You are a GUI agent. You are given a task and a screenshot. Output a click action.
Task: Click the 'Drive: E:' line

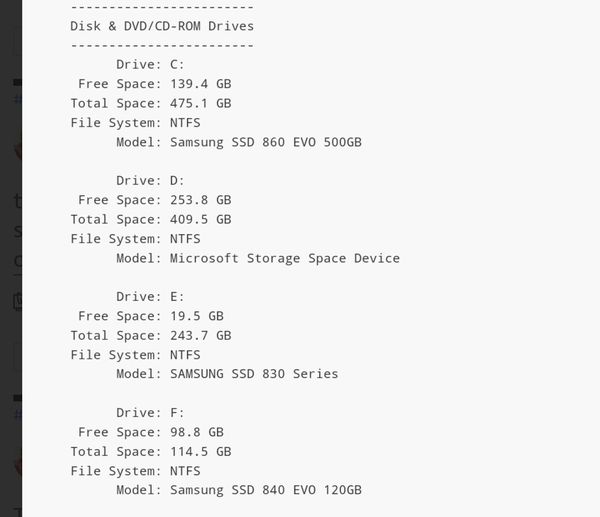tap(150, 297)
